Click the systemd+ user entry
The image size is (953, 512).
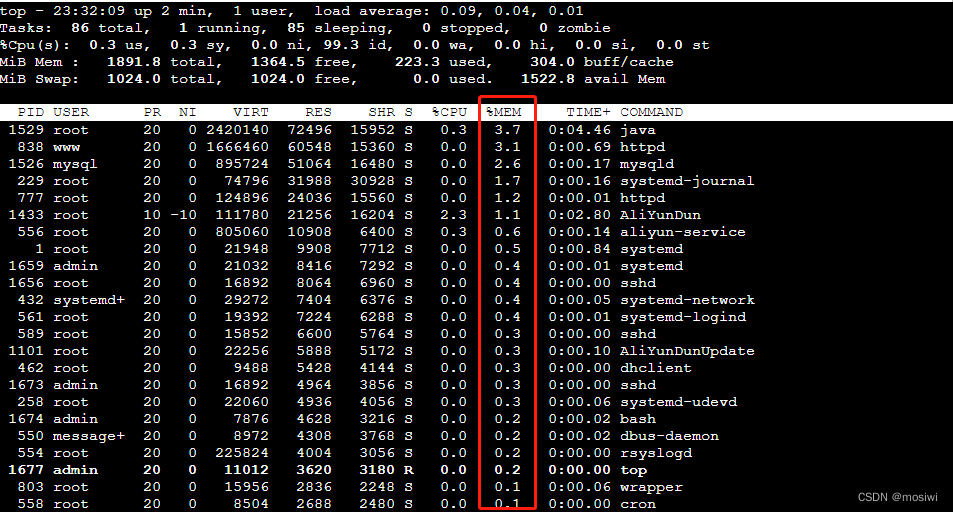tap(89, 300)
